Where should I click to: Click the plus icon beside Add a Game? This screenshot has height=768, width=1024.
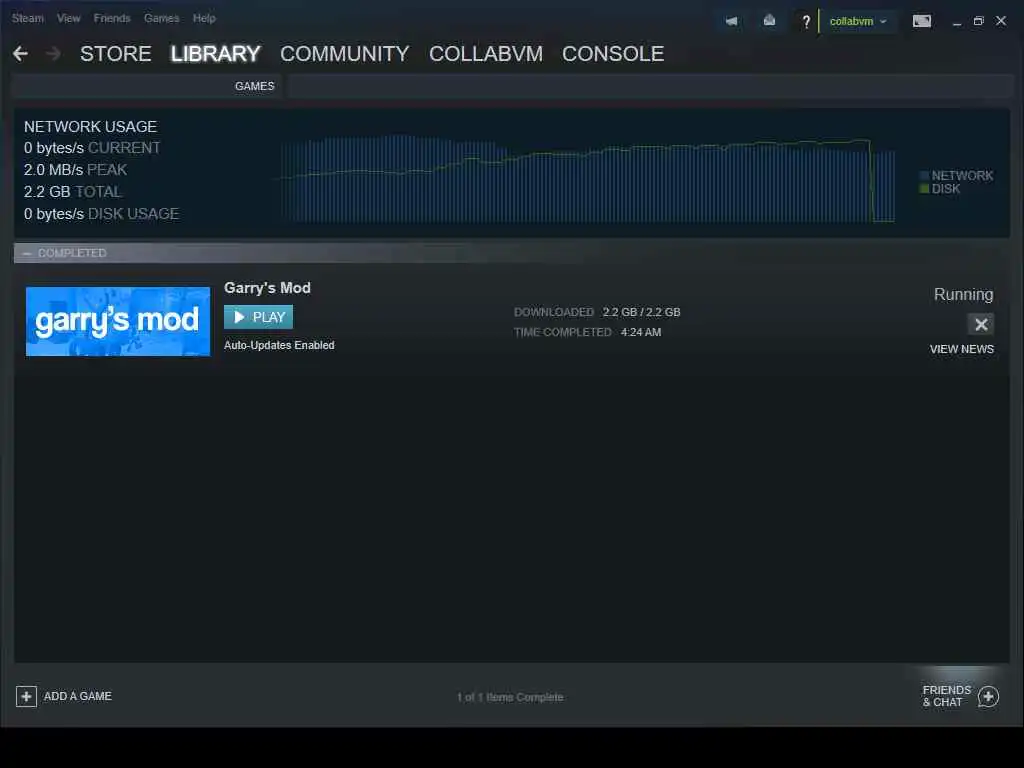26,696
